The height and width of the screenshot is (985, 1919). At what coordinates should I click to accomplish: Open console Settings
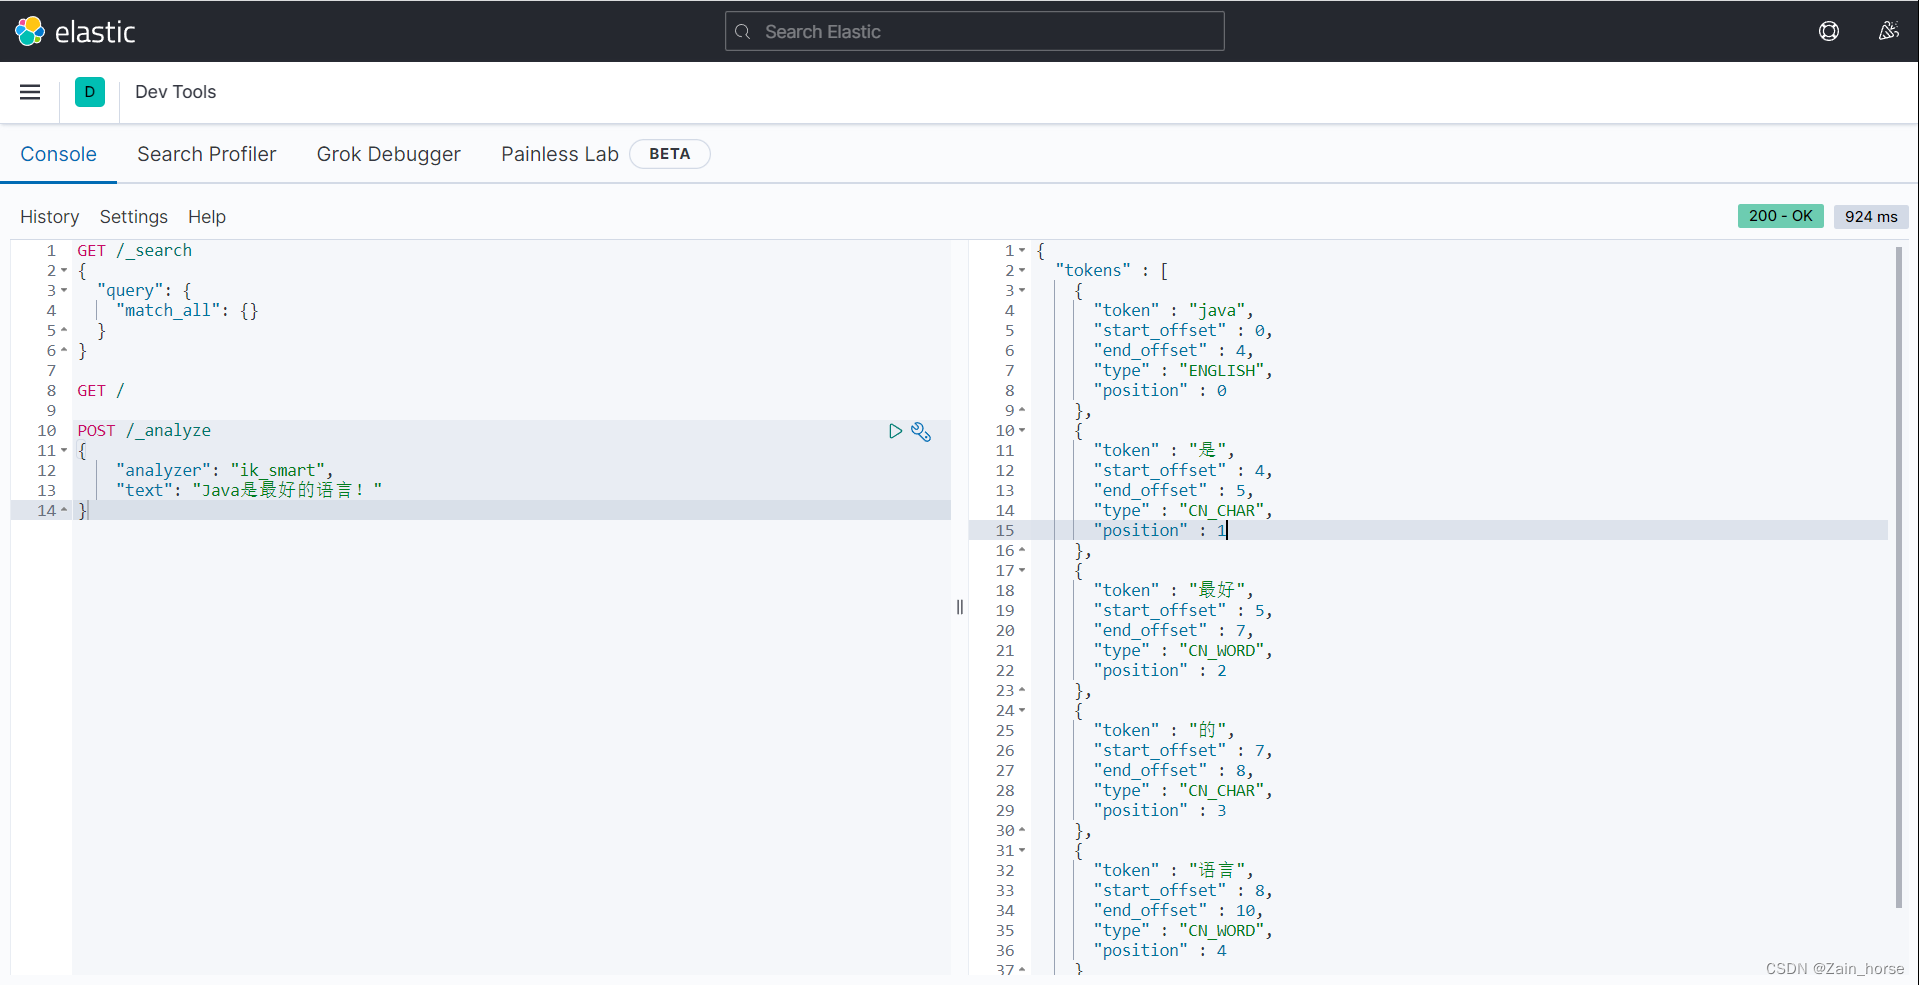point(133,217)
